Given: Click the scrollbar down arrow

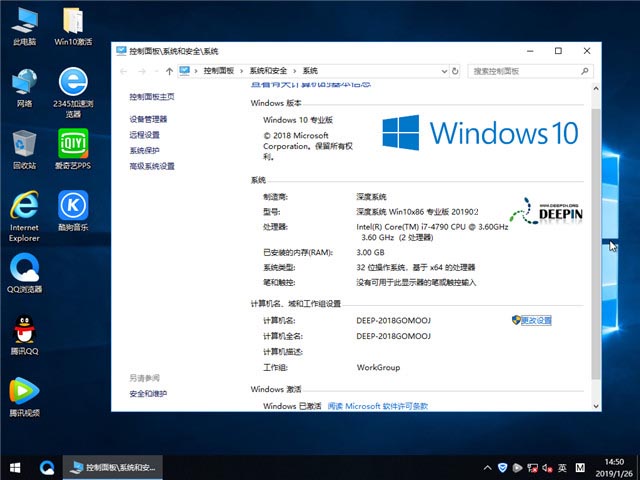Looking at the screenshot, I should (596, 406).
